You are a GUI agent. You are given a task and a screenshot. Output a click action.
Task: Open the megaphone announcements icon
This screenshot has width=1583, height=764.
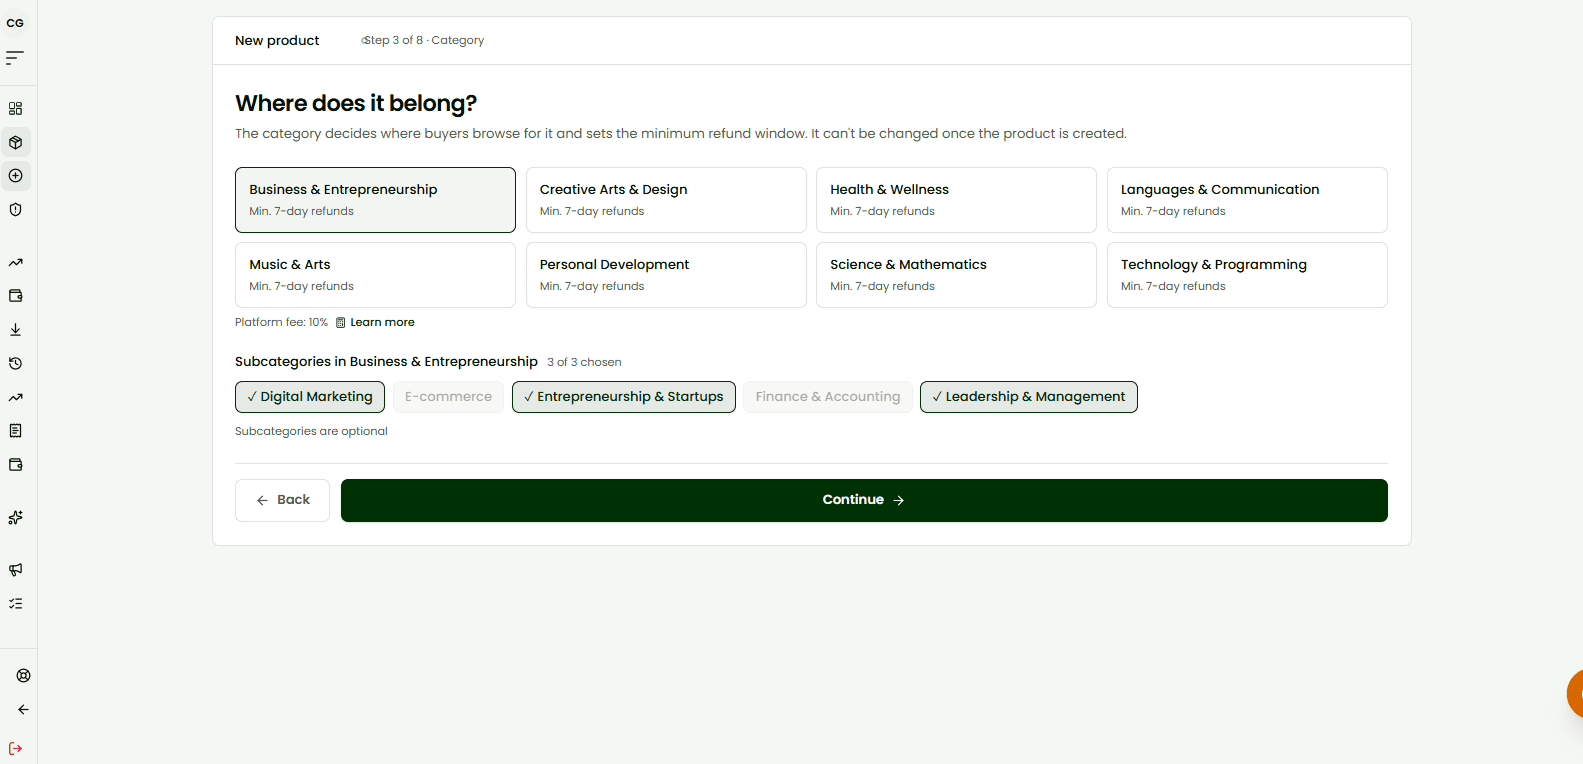click(x=15, y=570)
